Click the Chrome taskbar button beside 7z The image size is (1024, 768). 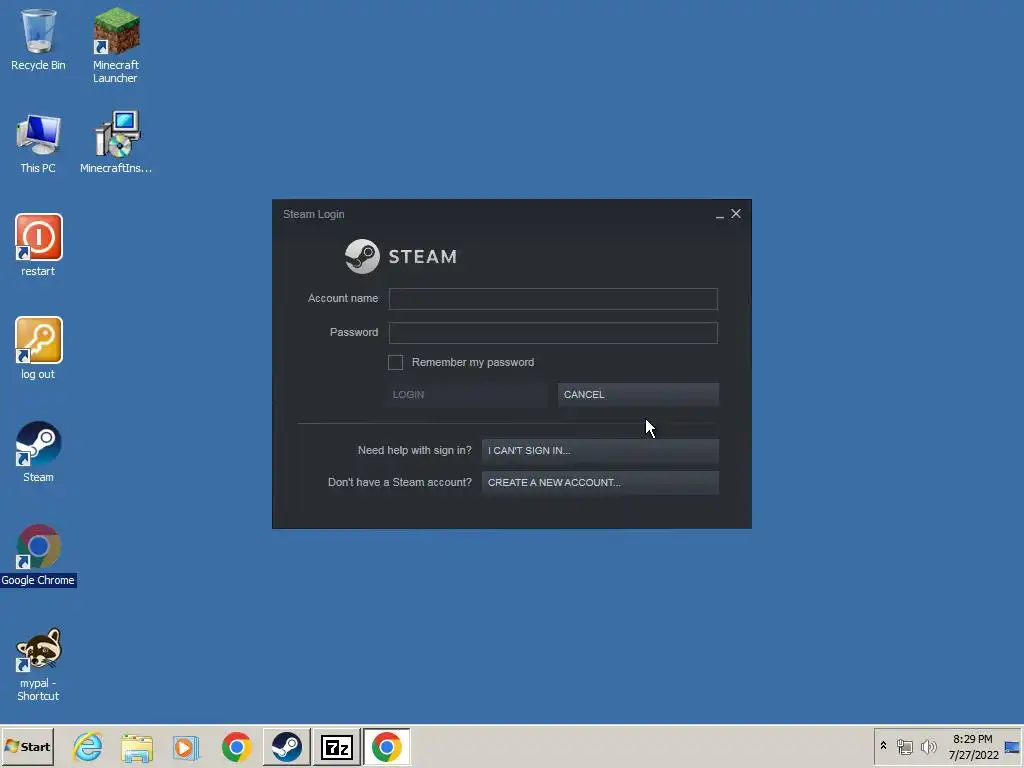coord(387,746)
